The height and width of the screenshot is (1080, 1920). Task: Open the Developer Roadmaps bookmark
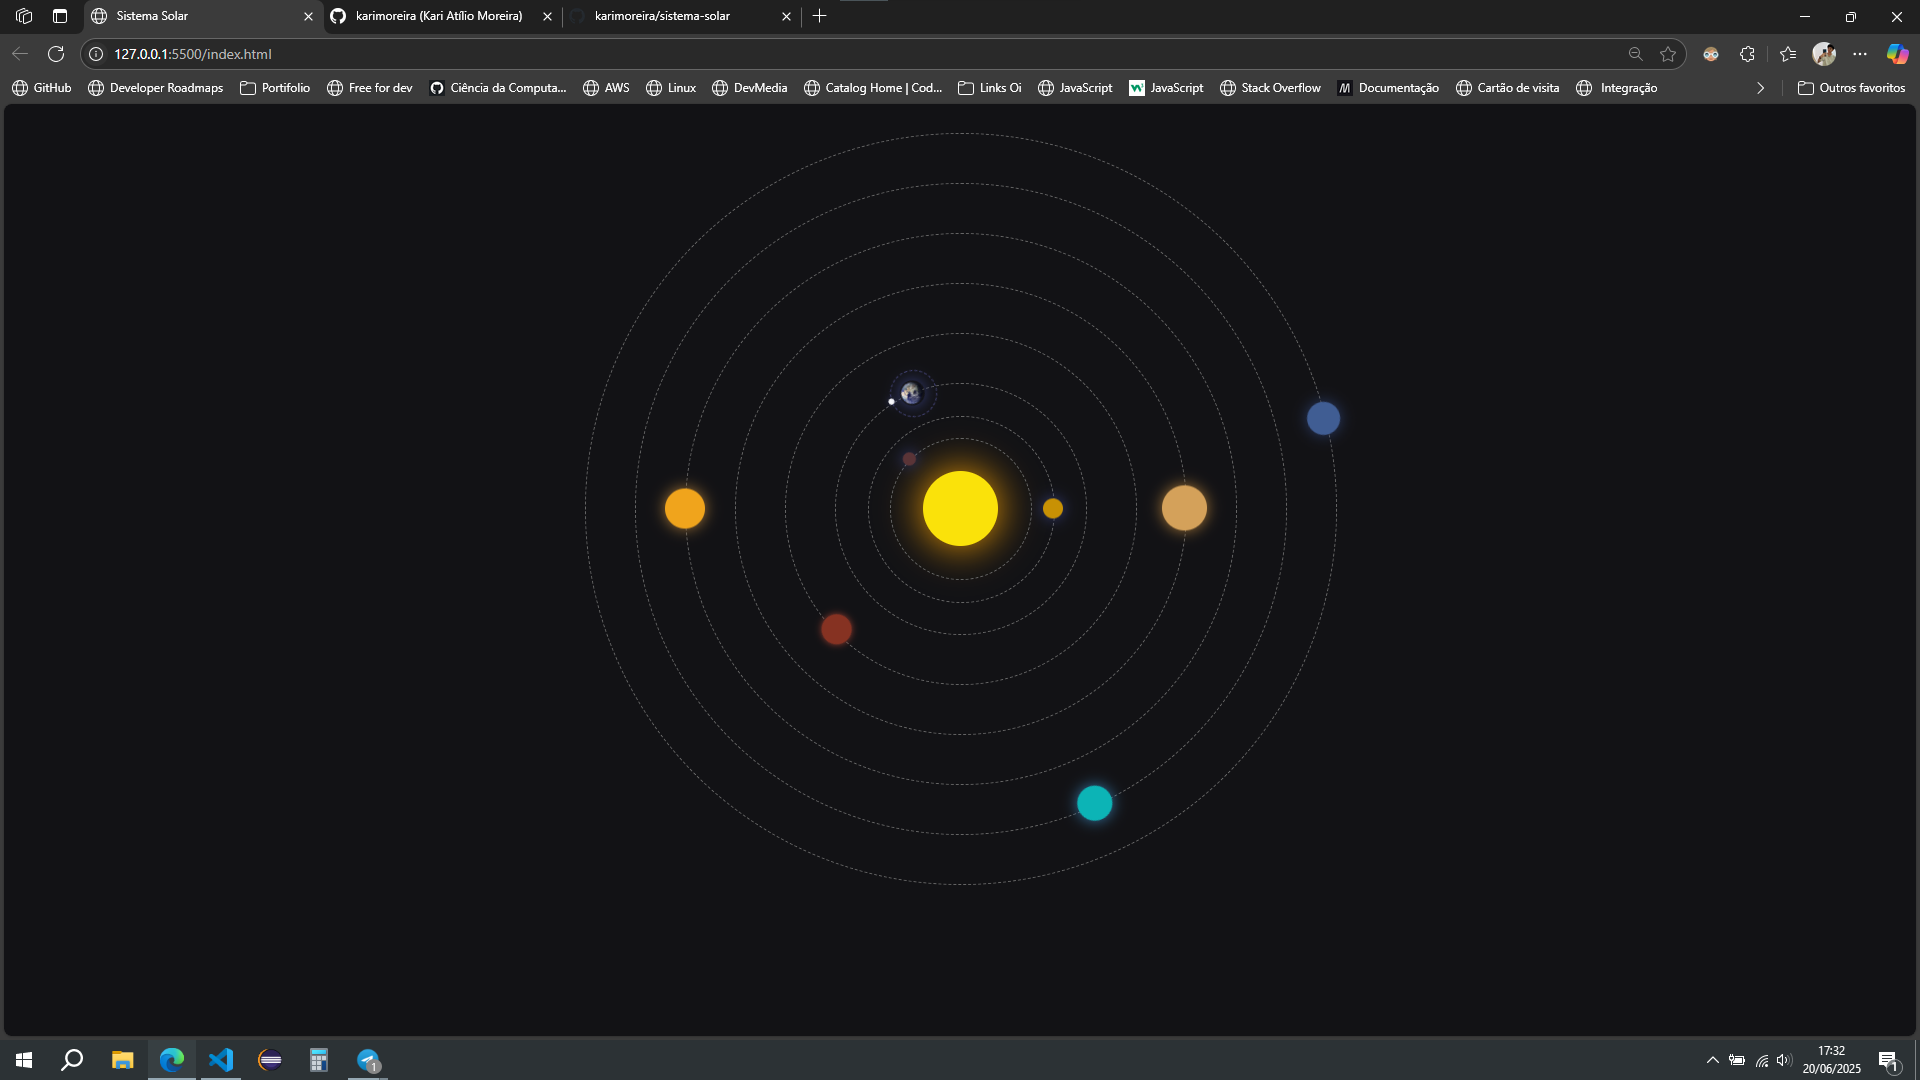click(x=156, y=88)
